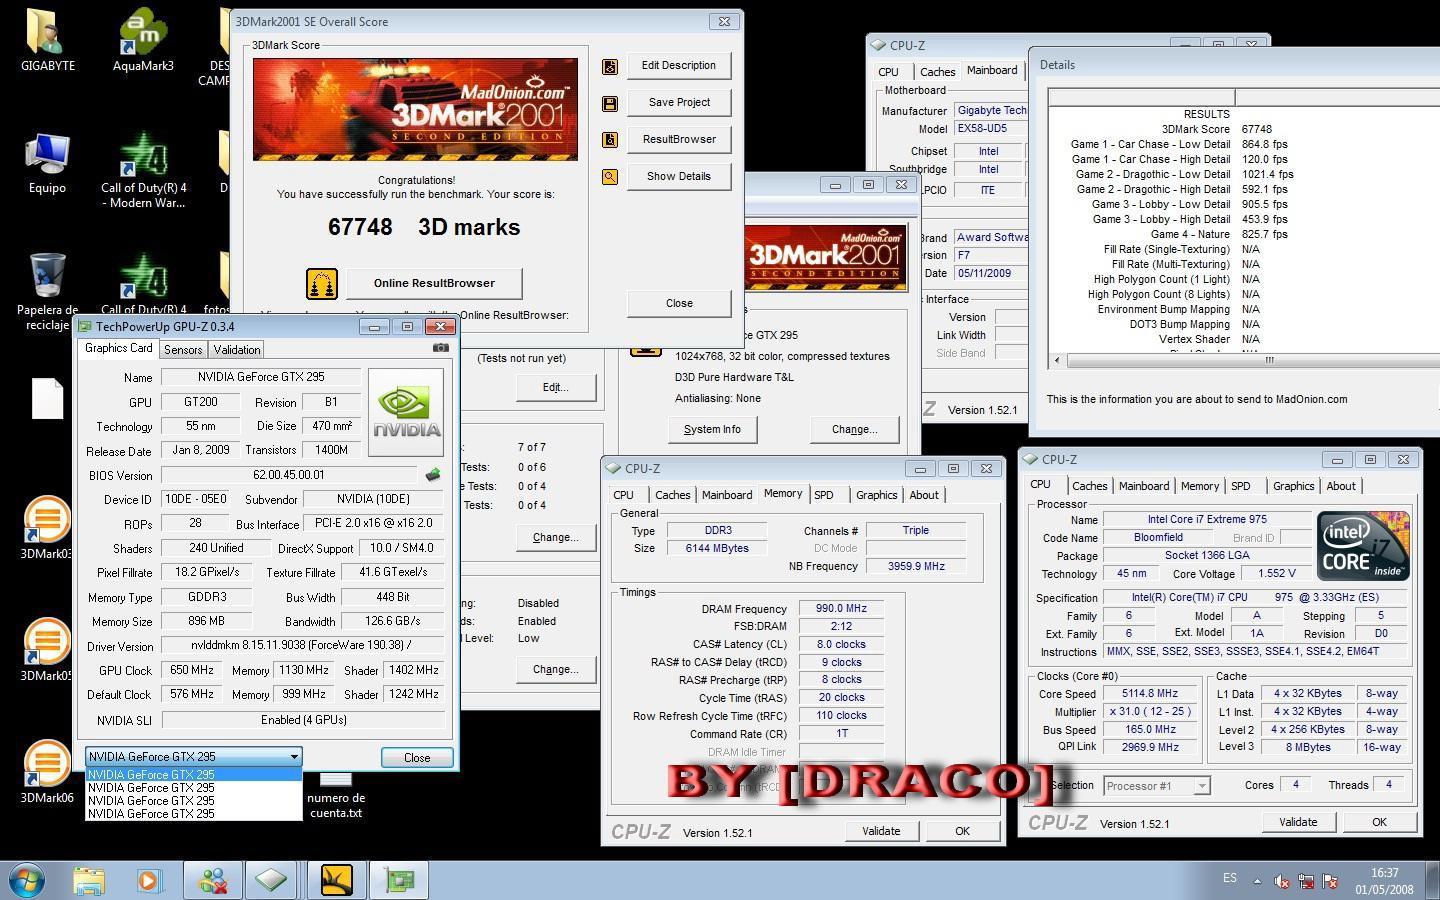
Task: Switch to 3DMark2001 taskbar button
Action: click(337, 880)
